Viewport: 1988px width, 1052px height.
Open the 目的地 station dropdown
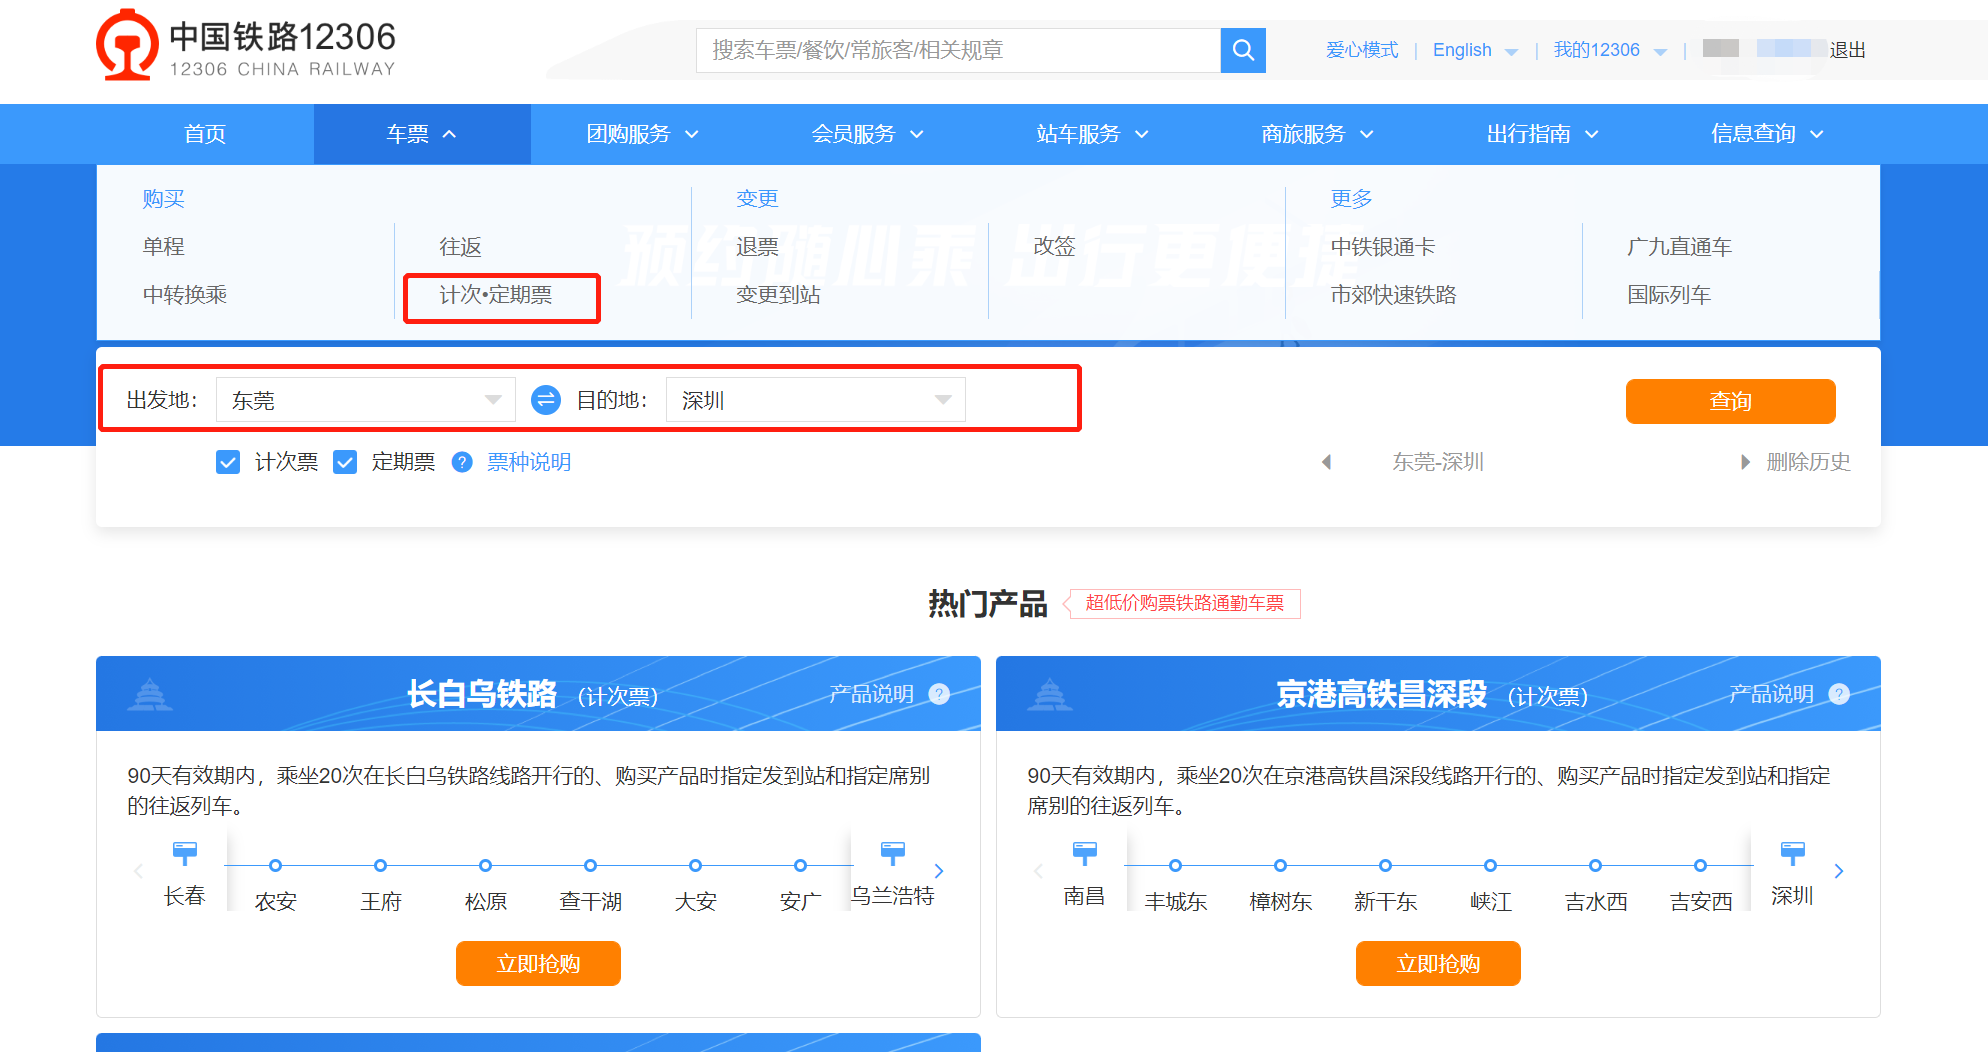click(x=816, y=400)
